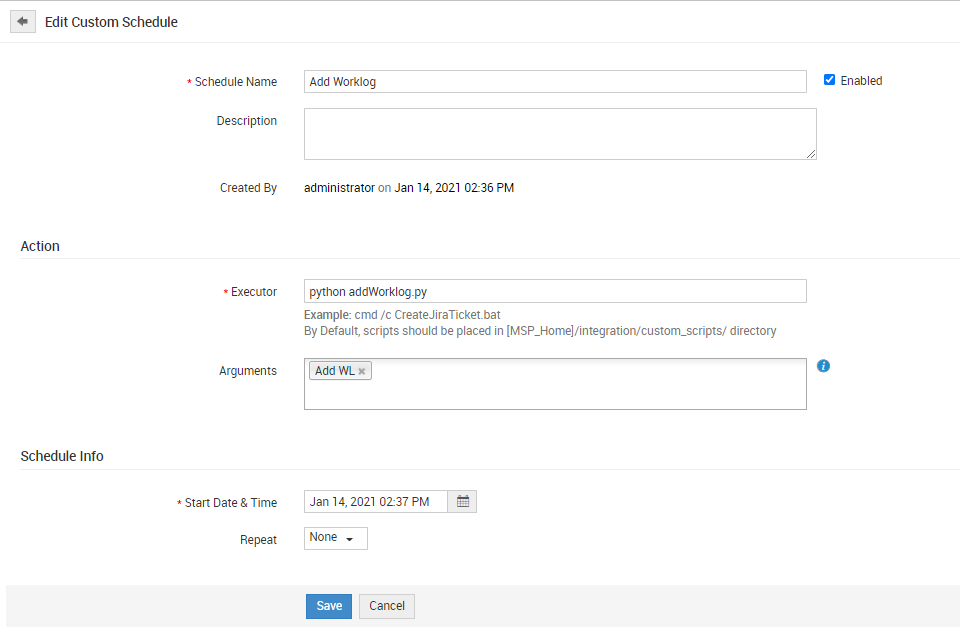This screenshot has width=960, height=627.
Task: Save the custom schedule
Action: pos(329,606)
